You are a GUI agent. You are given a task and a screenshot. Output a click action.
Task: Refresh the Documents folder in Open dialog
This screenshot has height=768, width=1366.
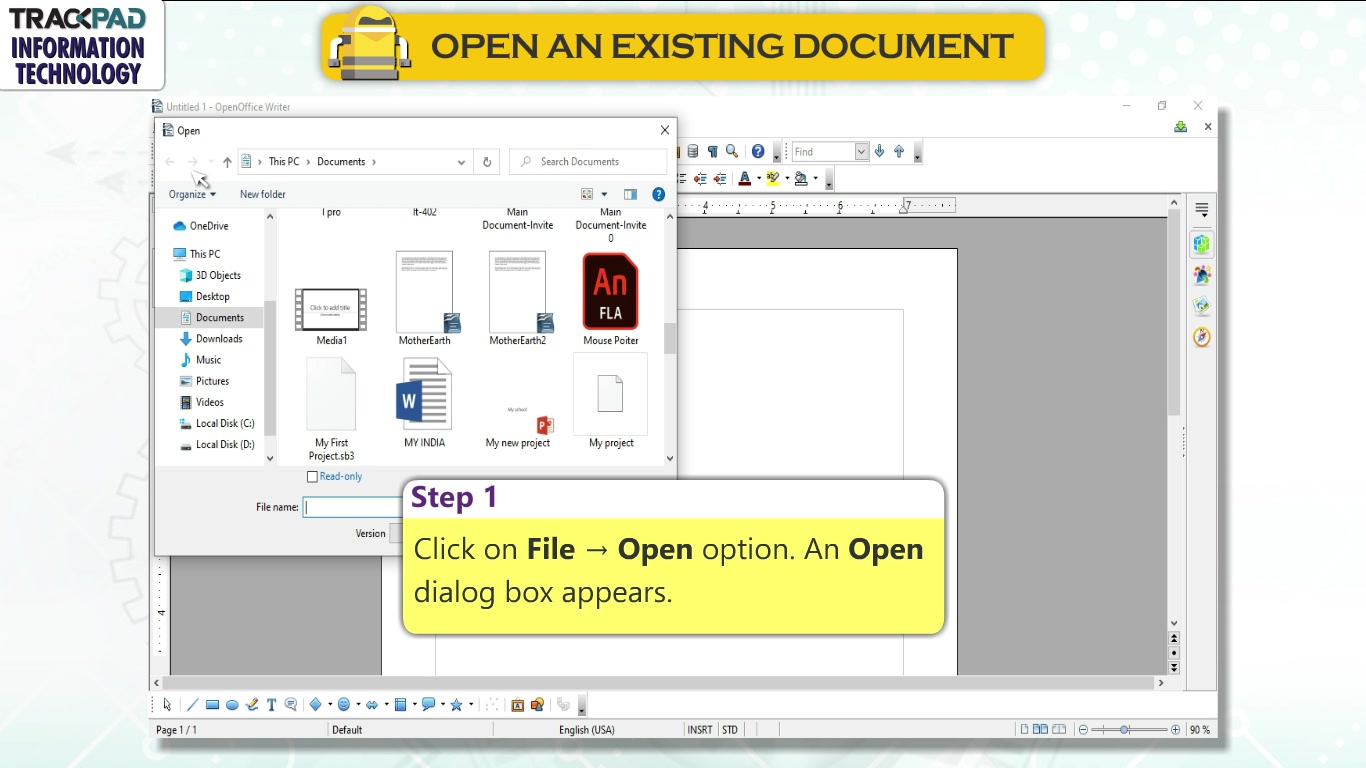click(487, 162)
